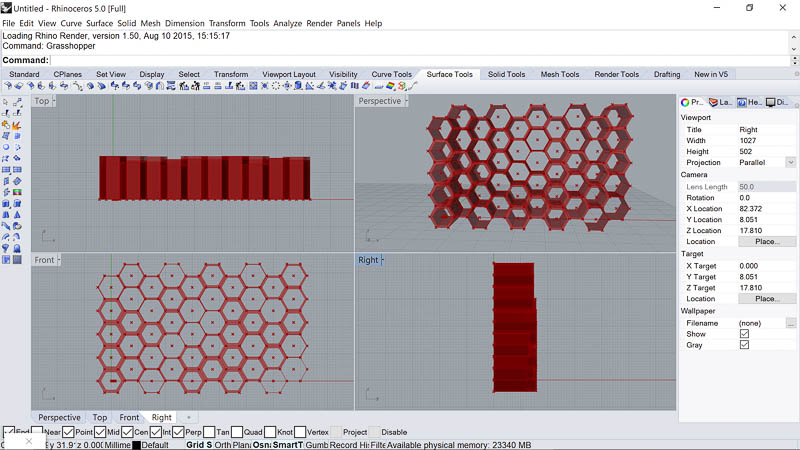Click the red and green cube icon in top toolbar
Screen dimensions: 800x450
tap(402, 86)
